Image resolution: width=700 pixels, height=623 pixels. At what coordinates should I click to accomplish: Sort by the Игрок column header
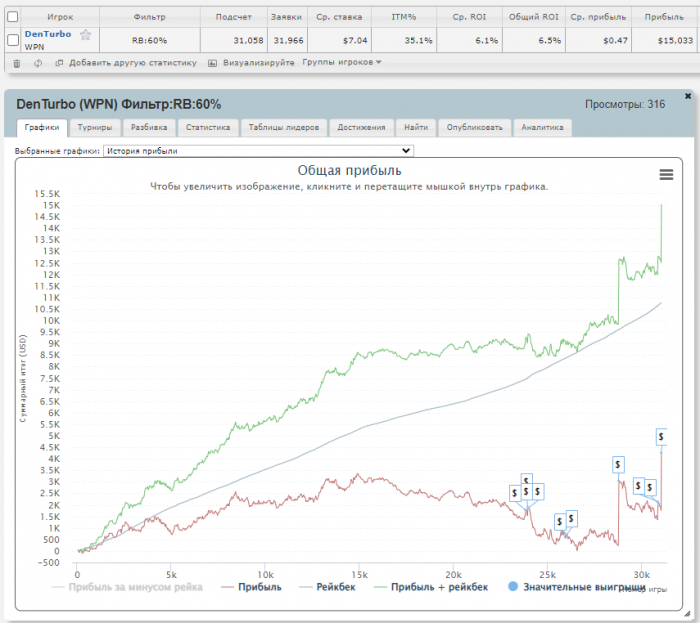60,17
